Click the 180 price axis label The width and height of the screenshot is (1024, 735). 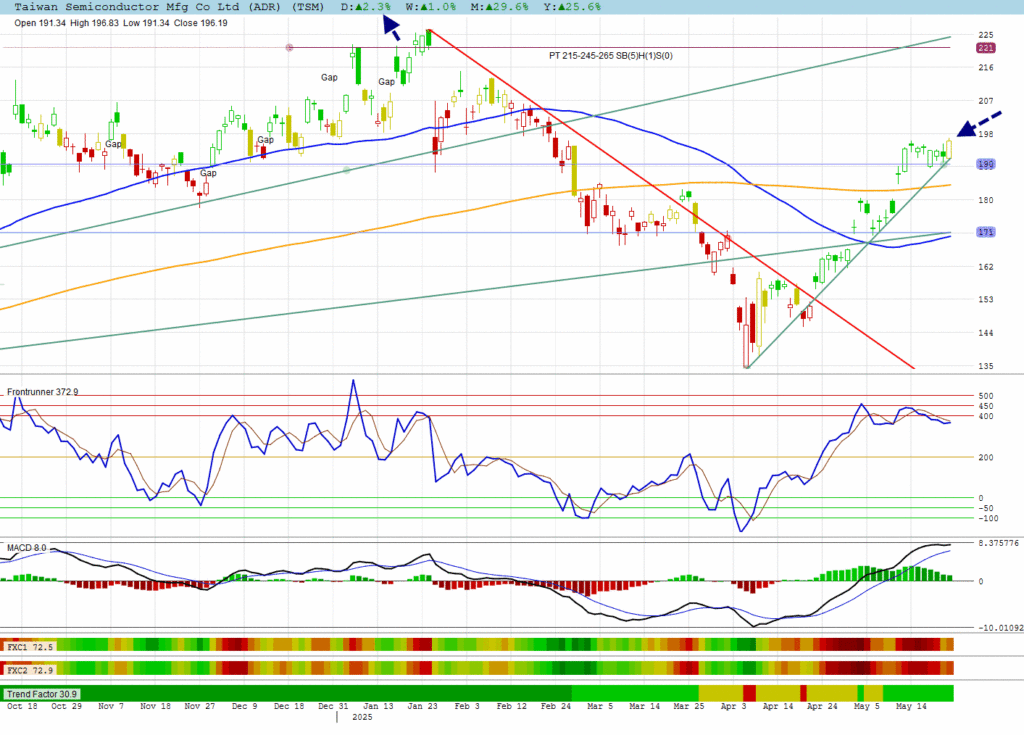[985, 200]
